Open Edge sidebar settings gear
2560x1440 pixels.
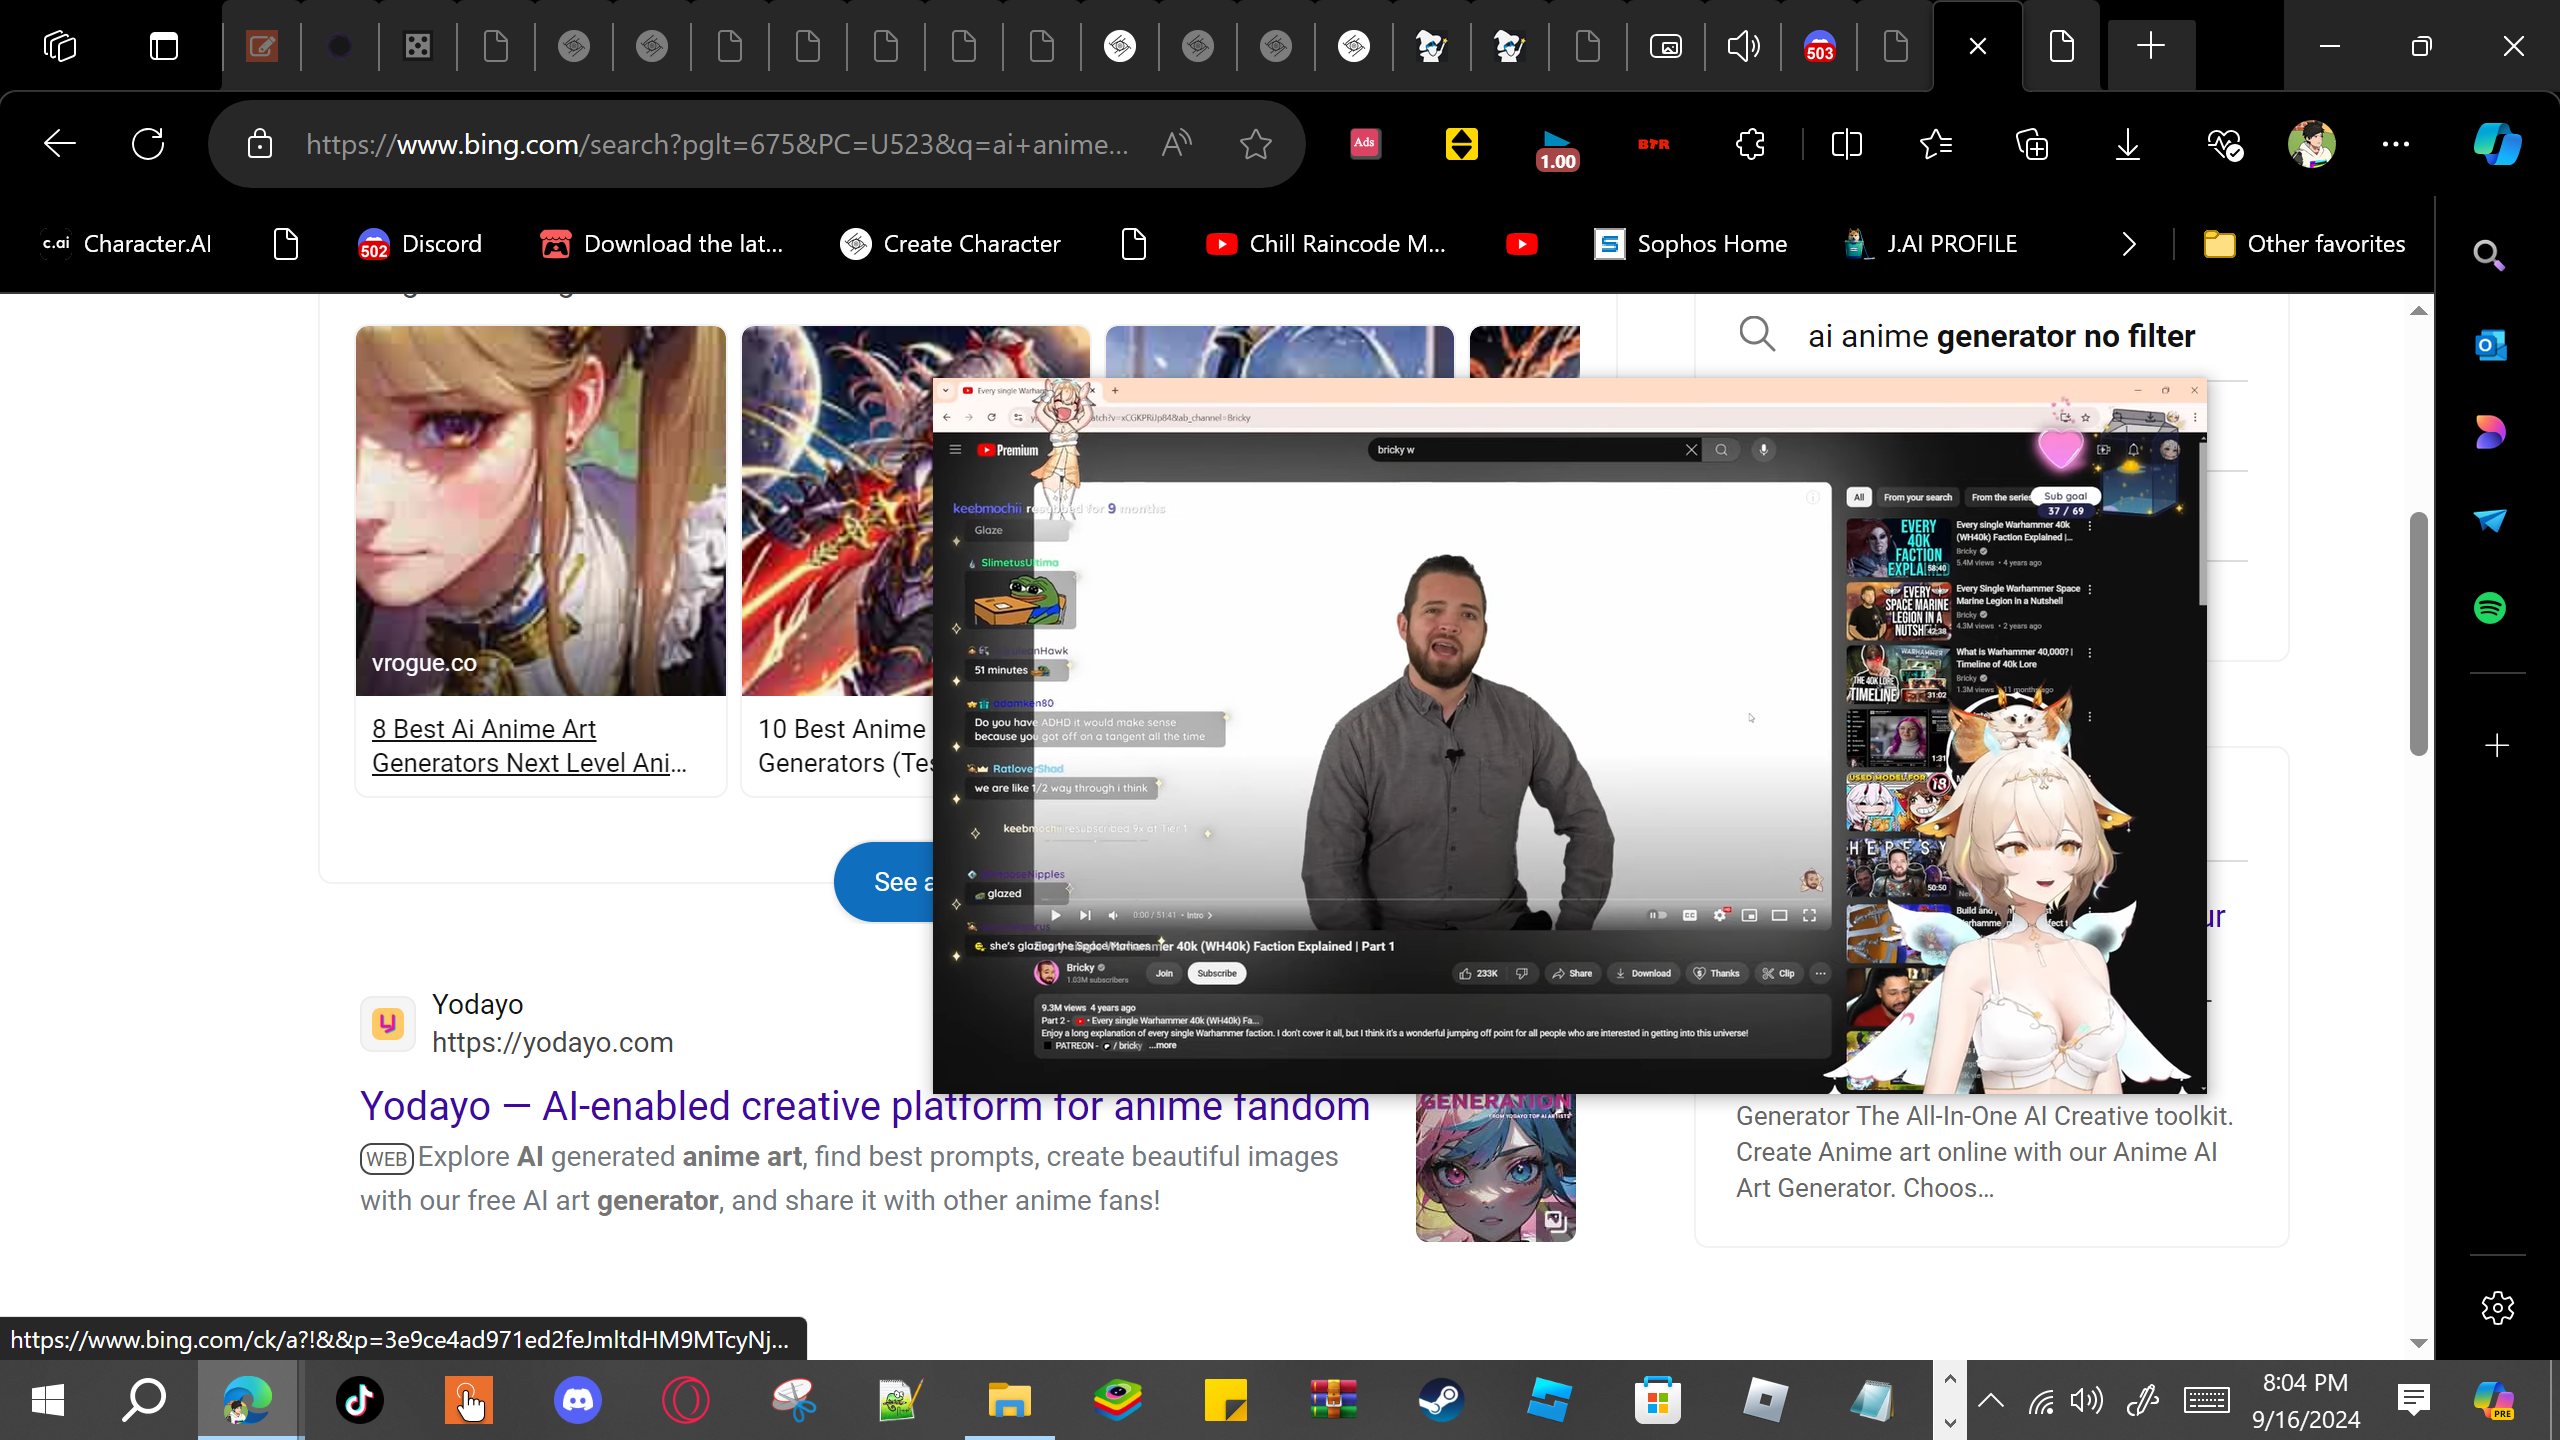2497,1307
